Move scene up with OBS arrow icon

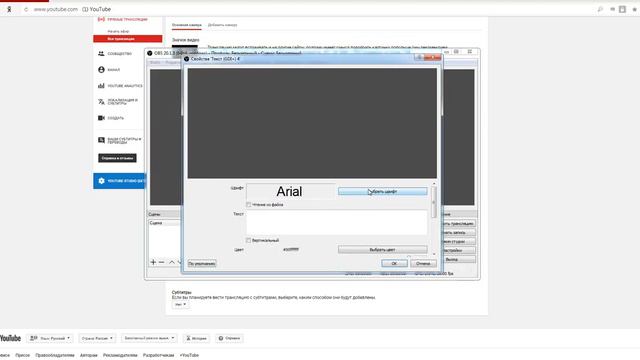point(172,262)
